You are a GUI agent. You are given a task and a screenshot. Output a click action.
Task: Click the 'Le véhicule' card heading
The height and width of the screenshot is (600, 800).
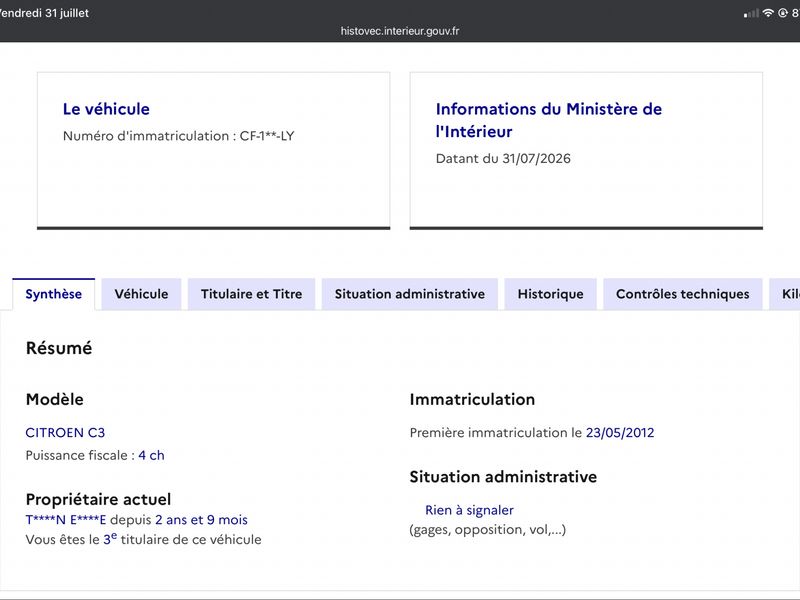106,109
